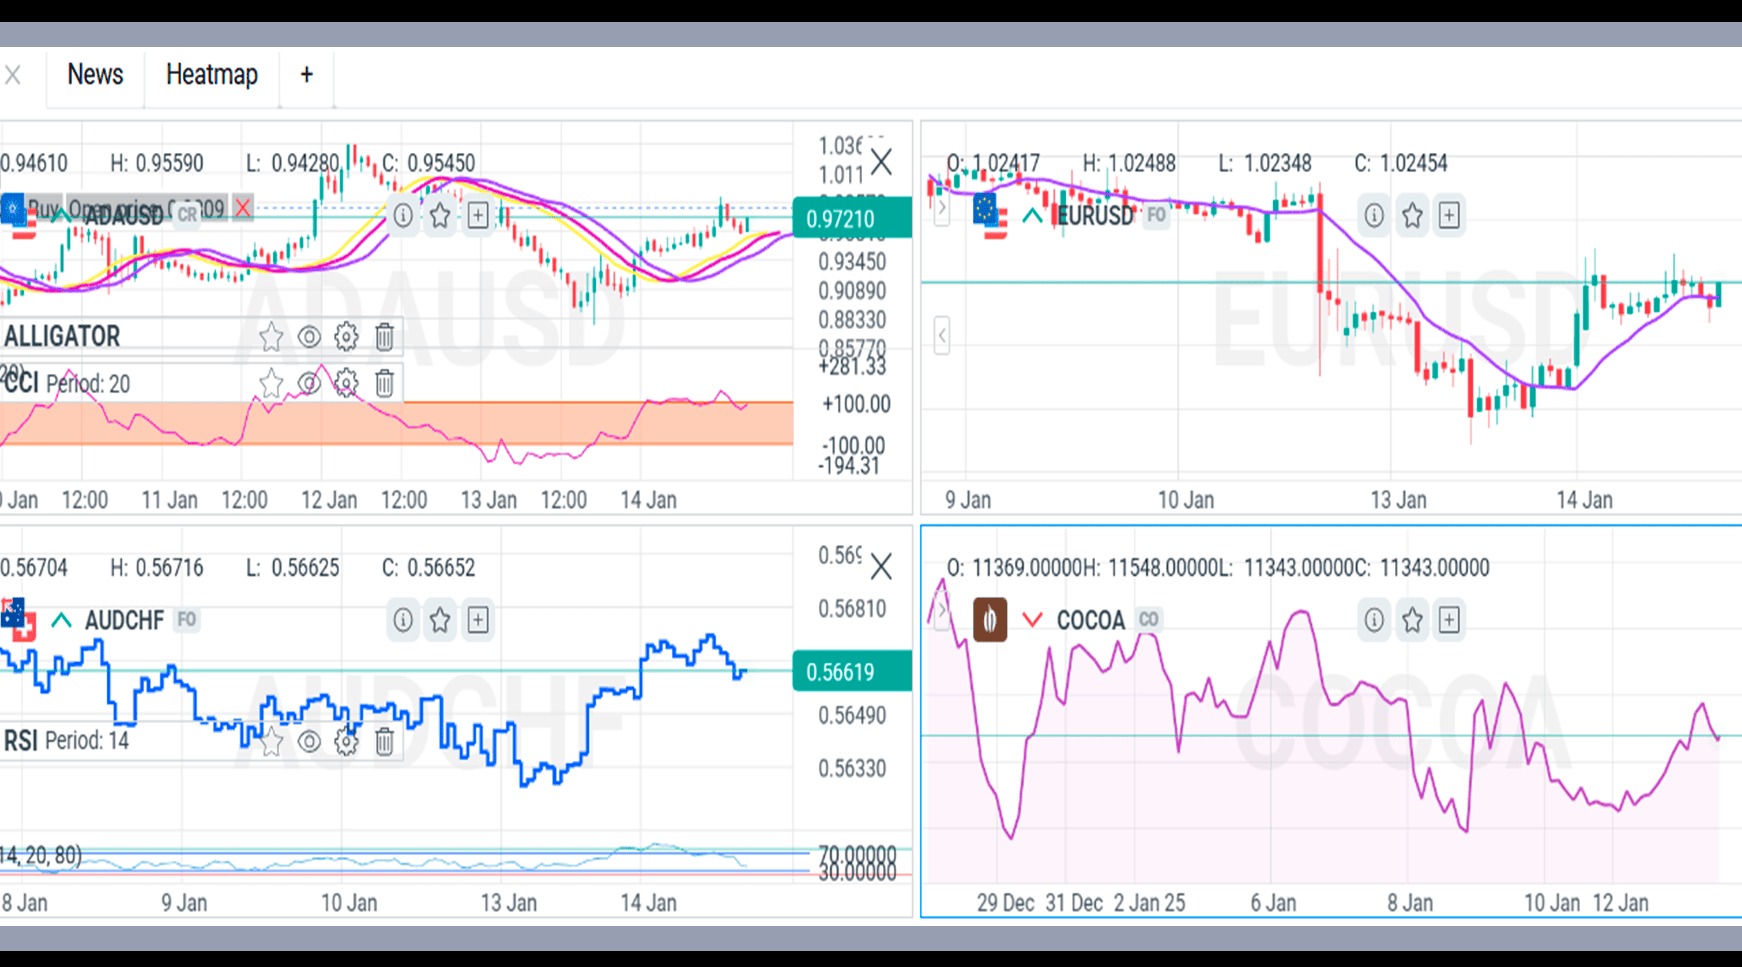Click the left-edge collapse arrow on EURUSD chart

point(941,338)
